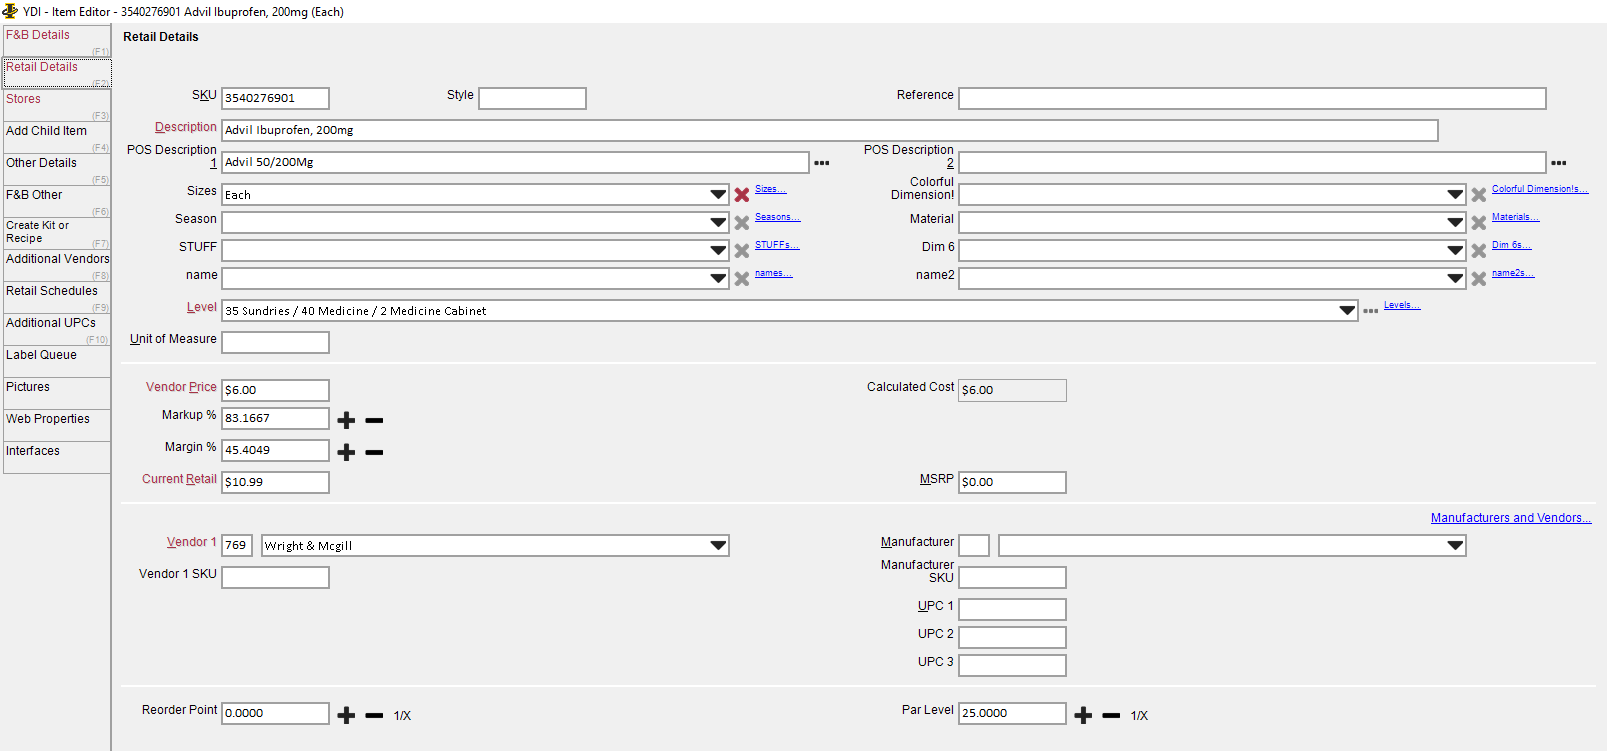
Task: Expand the Dim 6 dropdown
Action: pyautogui.click(x=1455, y=251)
